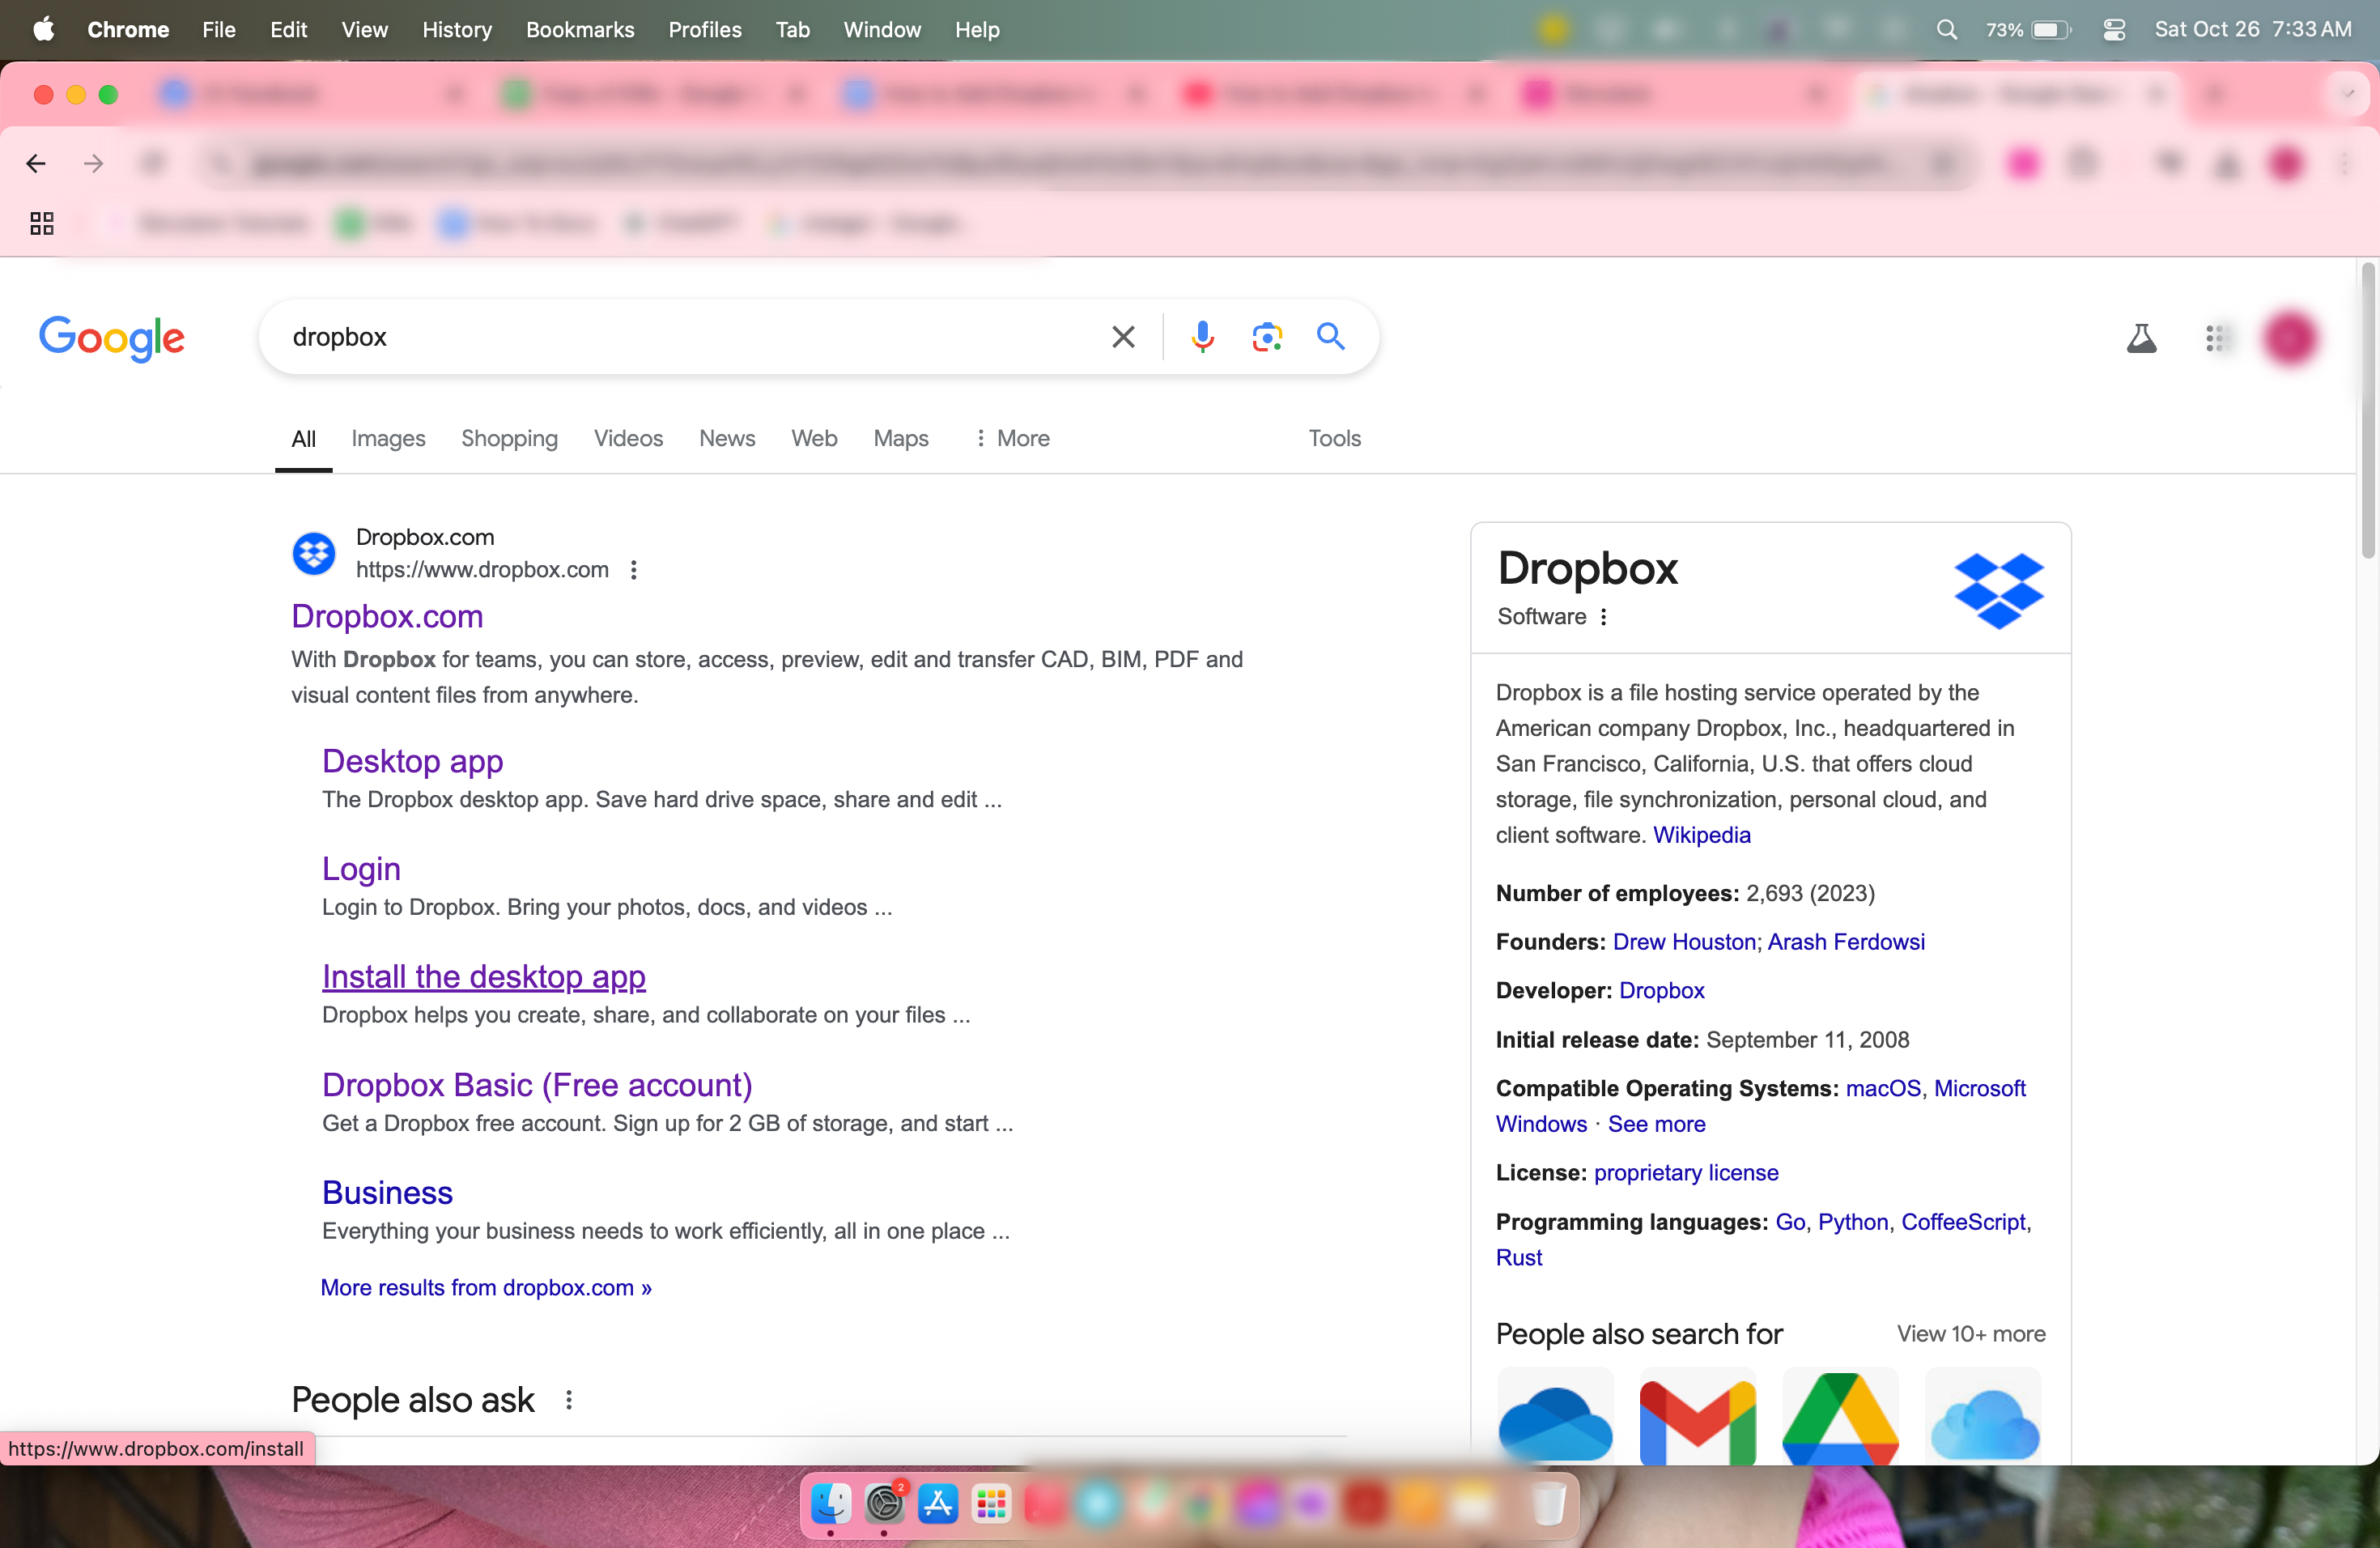Open Search Labs flask icon
The height and width of the screenshot is (1548, 2380).
pos(2141,338)
